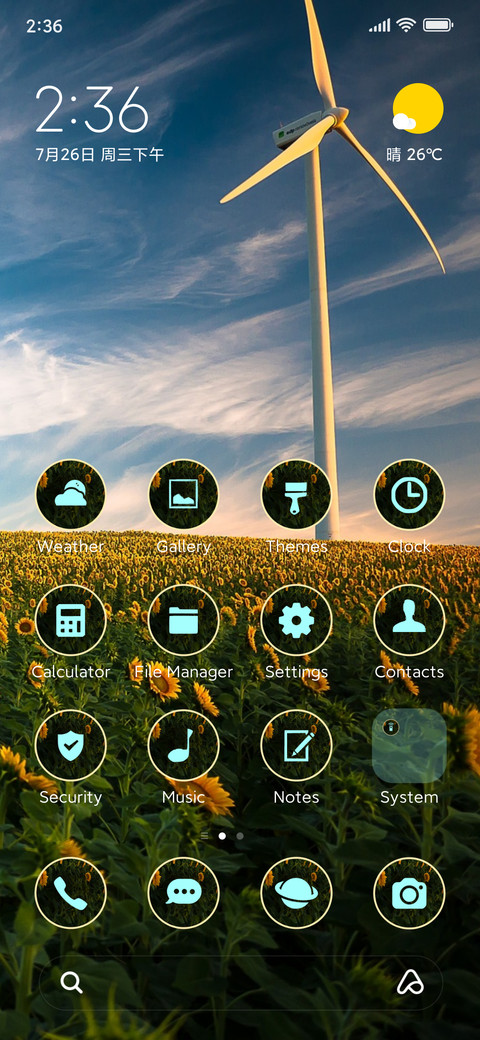Image resolution: width=480 pixels, height=1040 pixels.
Task: Switch to the second home page dot
Action: click(x=240, y=836)
